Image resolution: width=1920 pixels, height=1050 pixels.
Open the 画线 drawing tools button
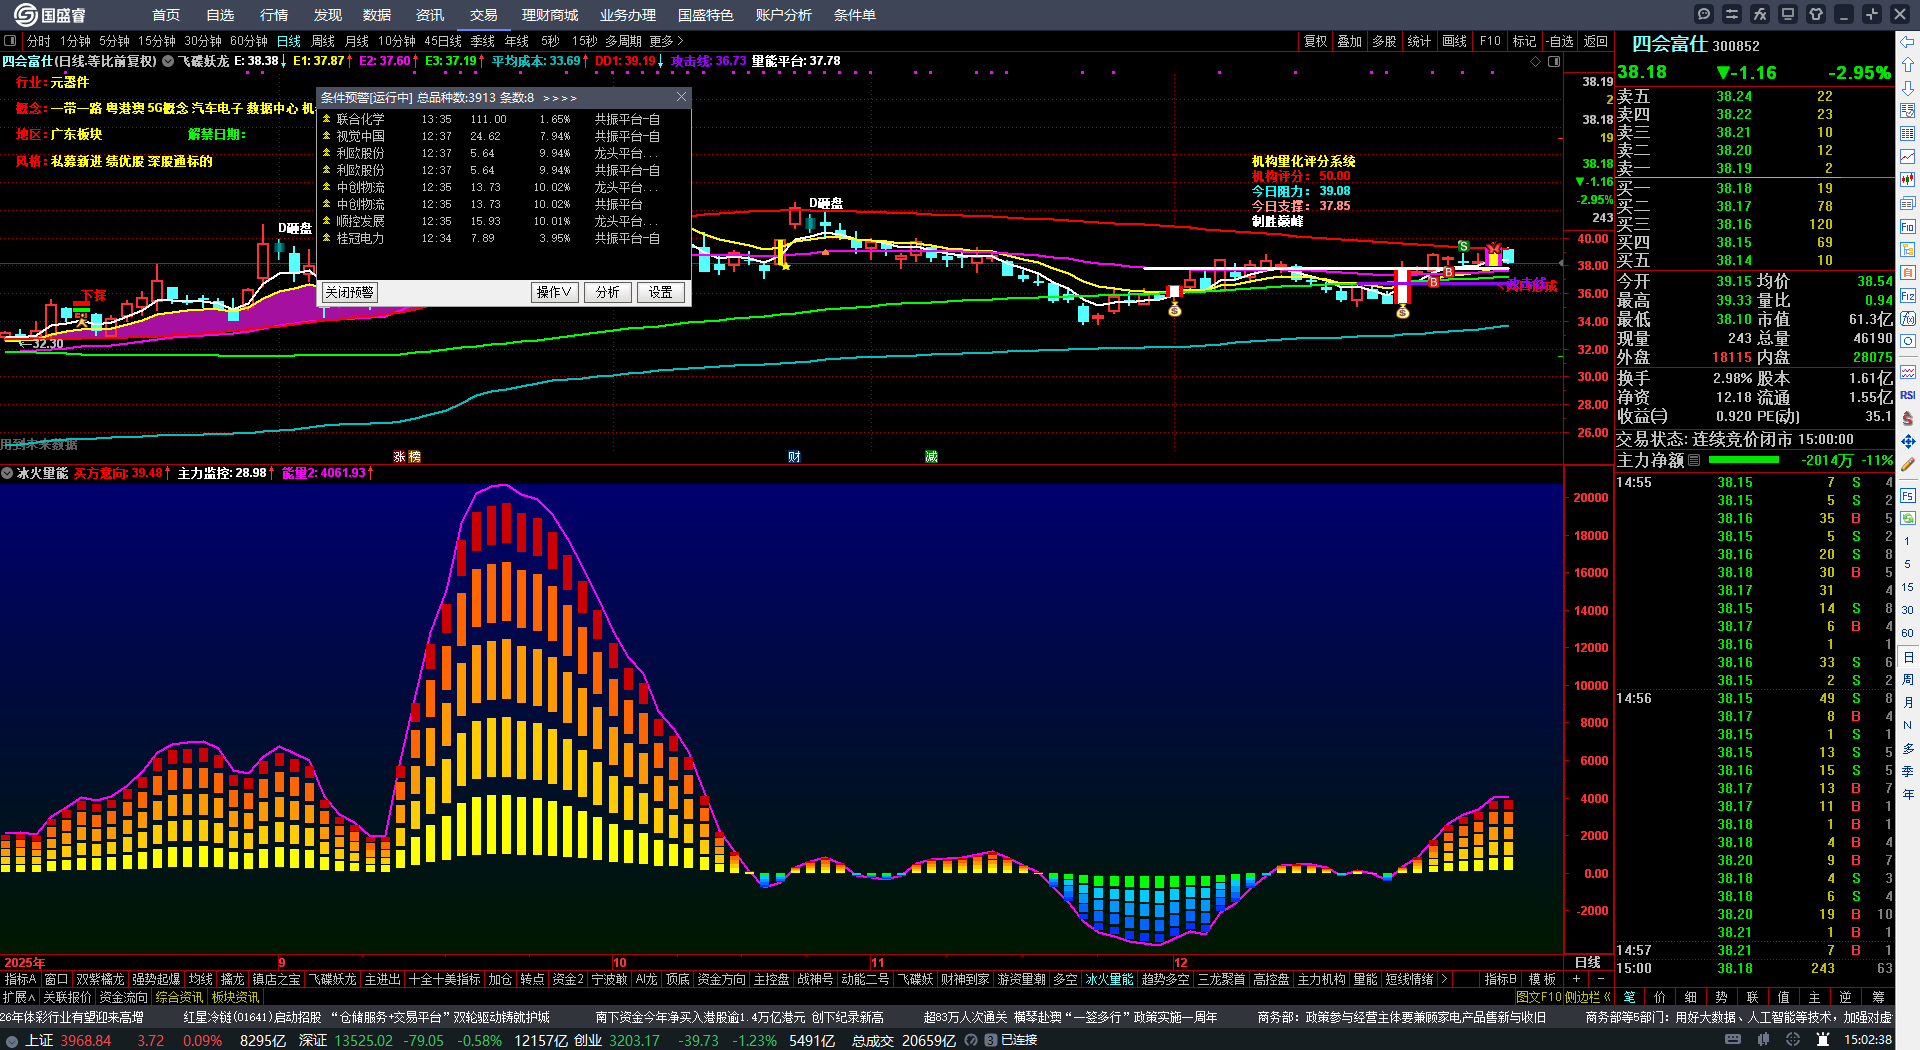(x=1455, y=41)
